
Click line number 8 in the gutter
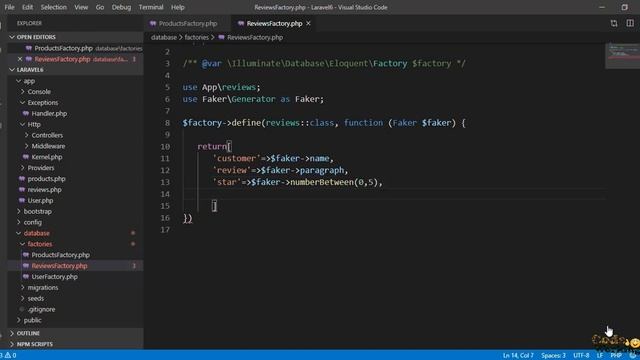(167, 123)
